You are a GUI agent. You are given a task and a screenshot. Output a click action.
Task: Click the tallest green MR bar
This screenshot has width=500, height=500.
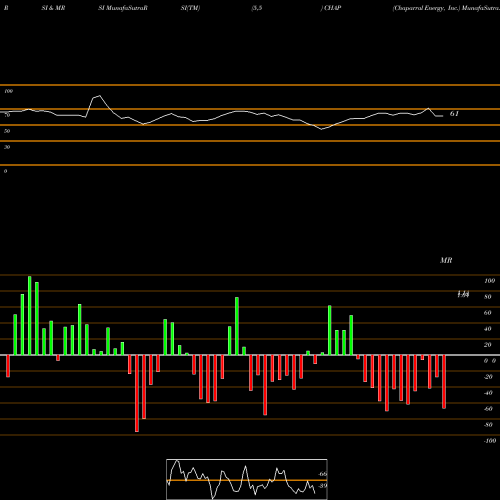(30, 315)
